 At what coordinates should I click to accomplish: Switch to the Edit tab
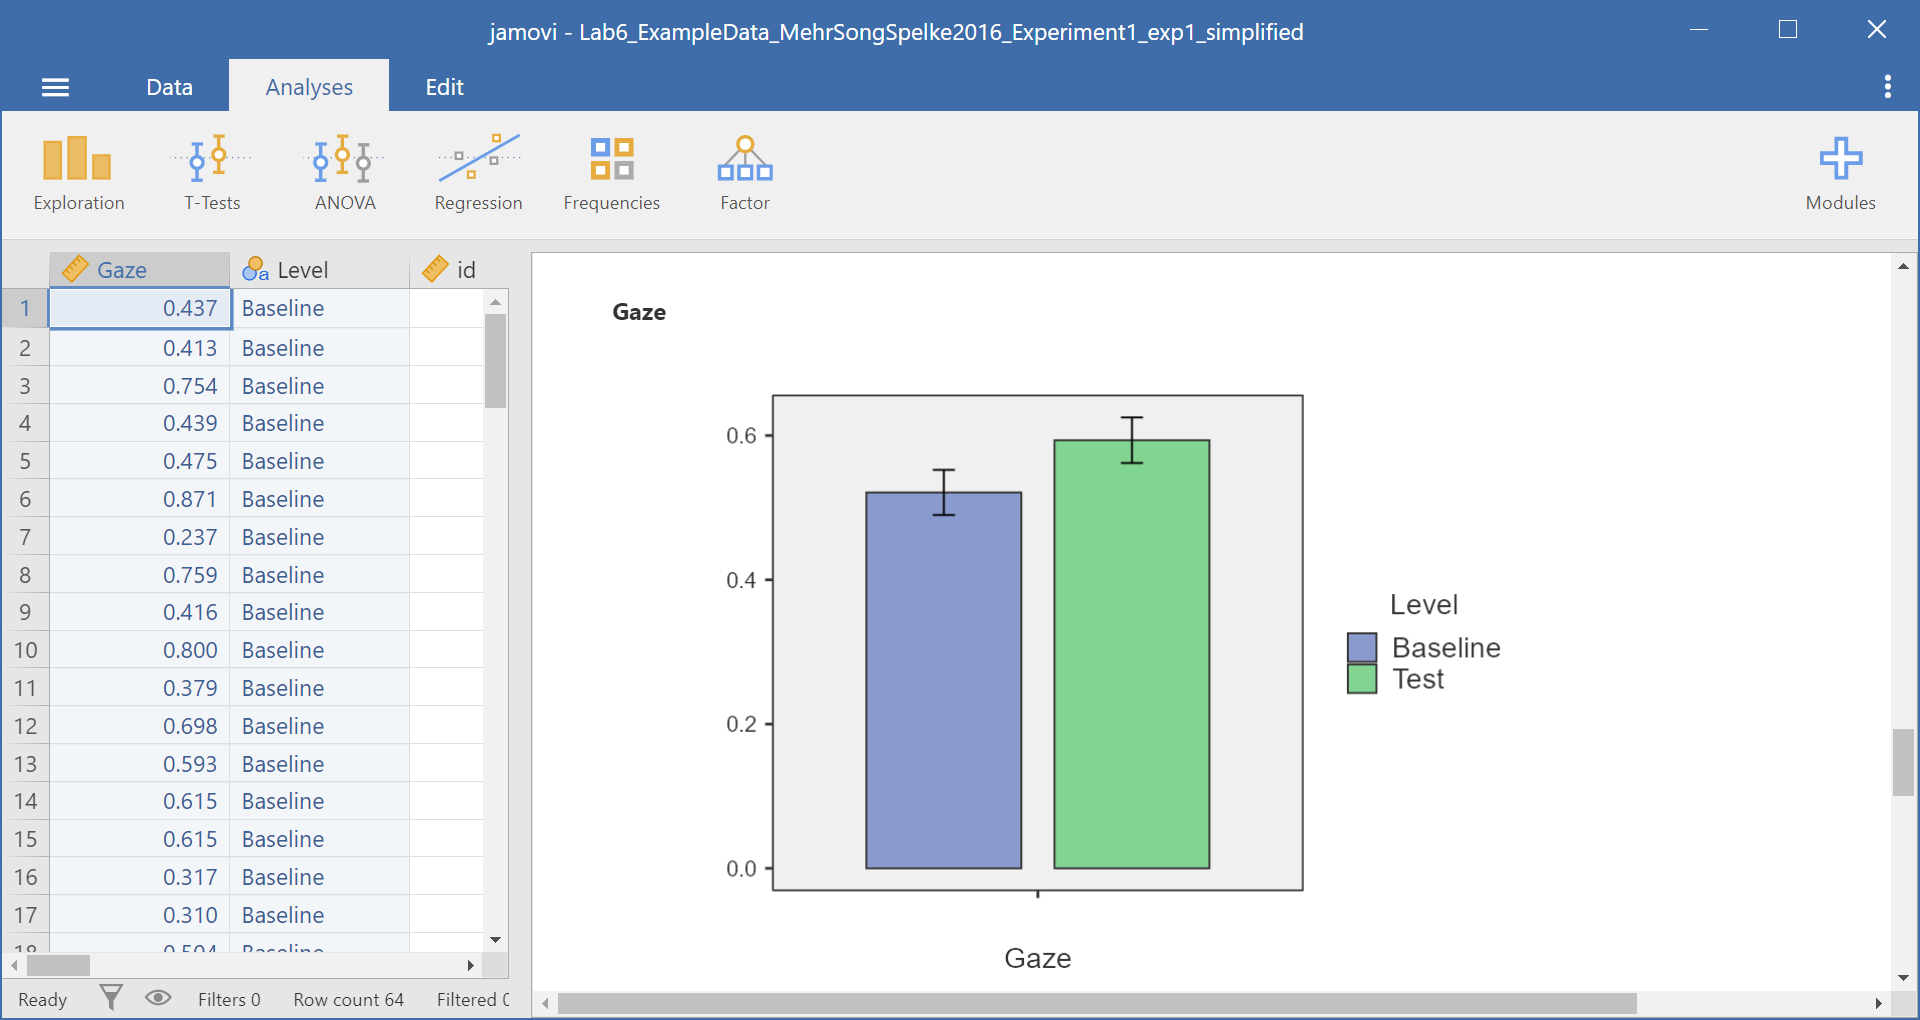click(x=444, y=88)
